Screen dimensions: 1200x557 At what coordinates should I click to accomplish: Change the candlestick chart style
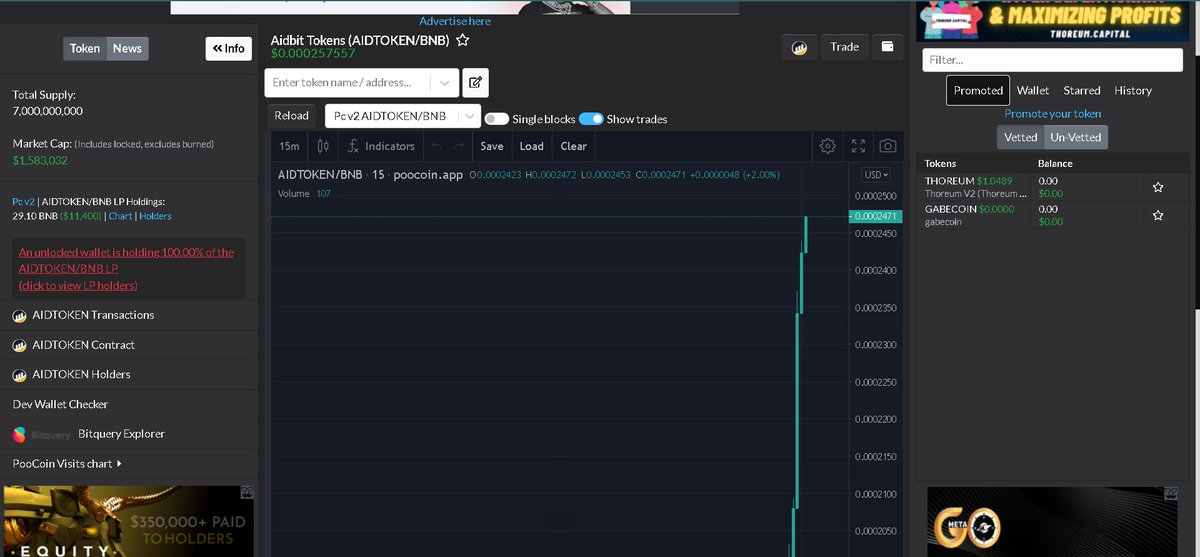point(324,146)
